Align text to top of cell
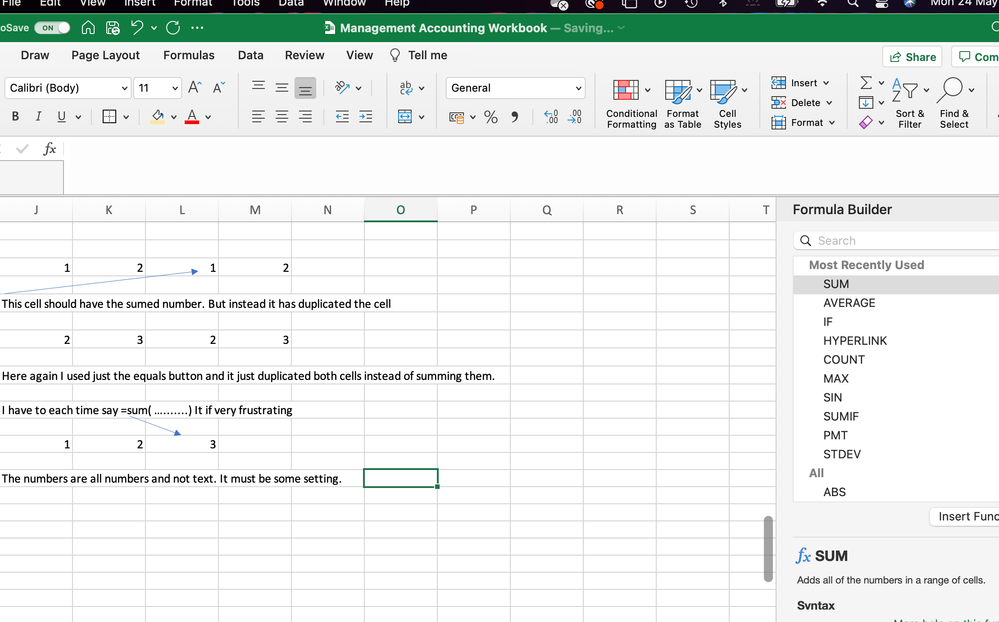999x622 pixels. tap(258, 86)
